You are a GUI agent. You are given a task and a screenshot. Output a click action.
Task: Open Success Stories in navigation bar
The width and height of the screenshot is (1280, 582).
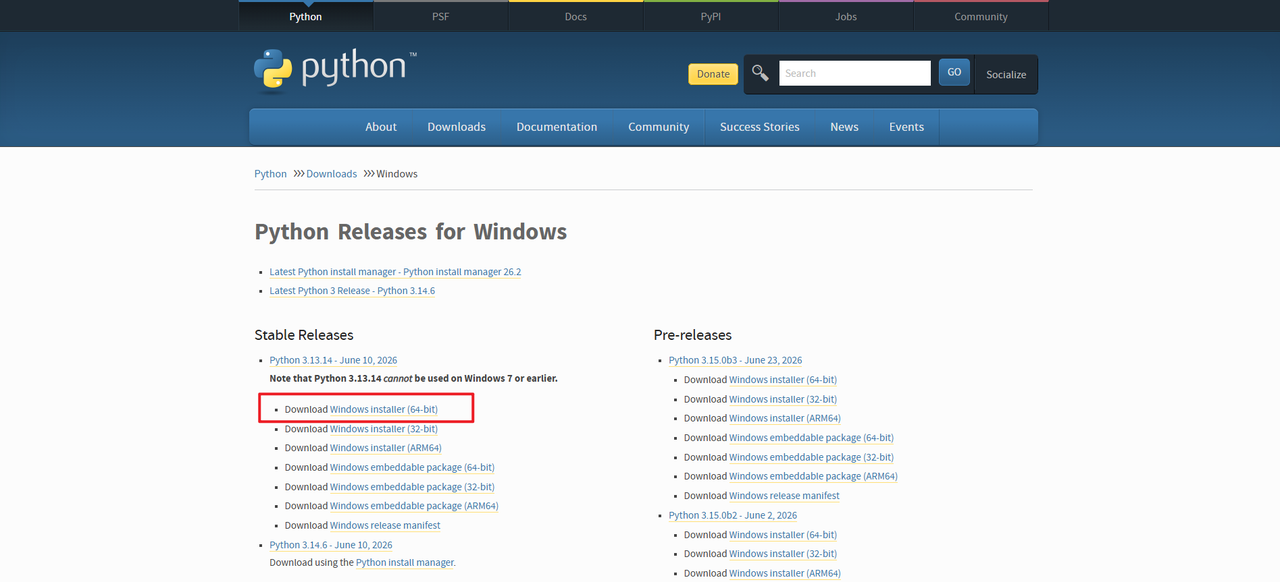(x=760, y=127)
